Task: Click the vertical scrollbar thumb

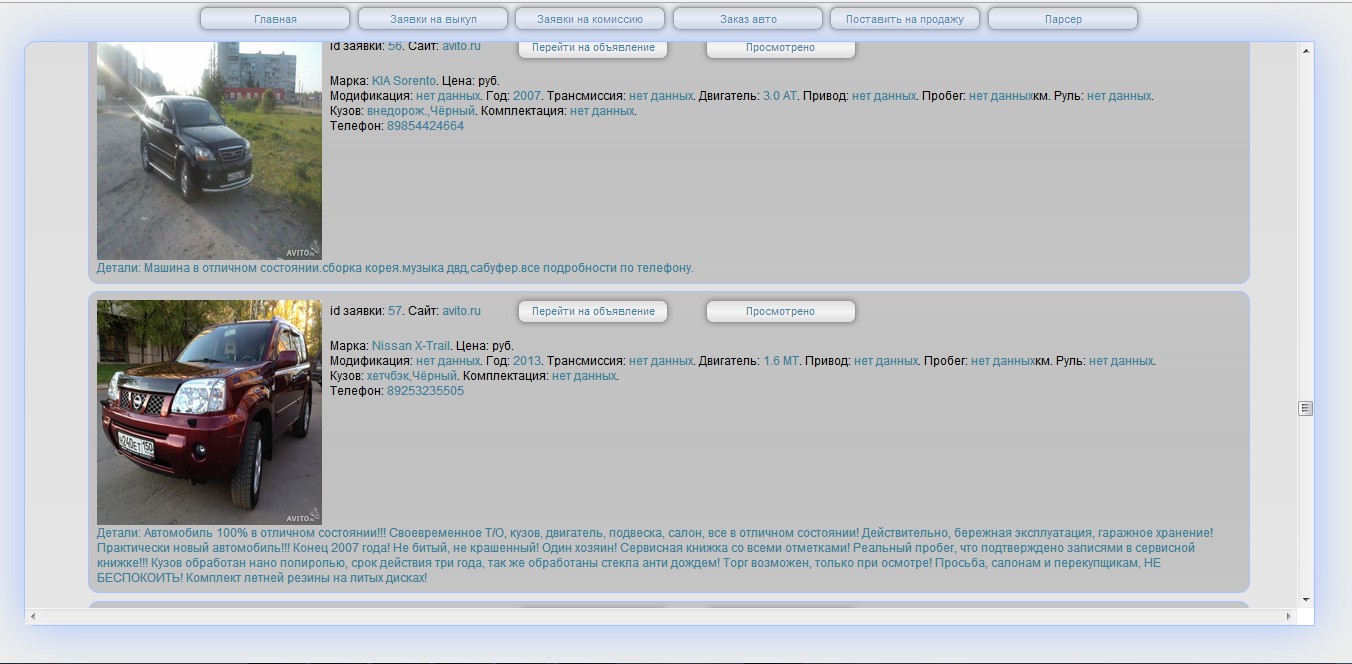Action: click(x=1306, y=408)
